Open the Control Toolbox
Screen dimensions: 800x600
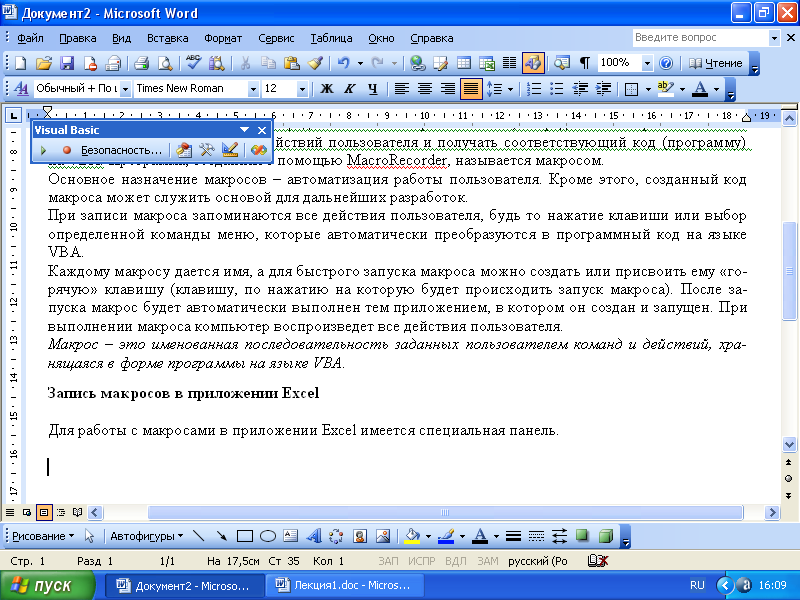tap(207, 150)
